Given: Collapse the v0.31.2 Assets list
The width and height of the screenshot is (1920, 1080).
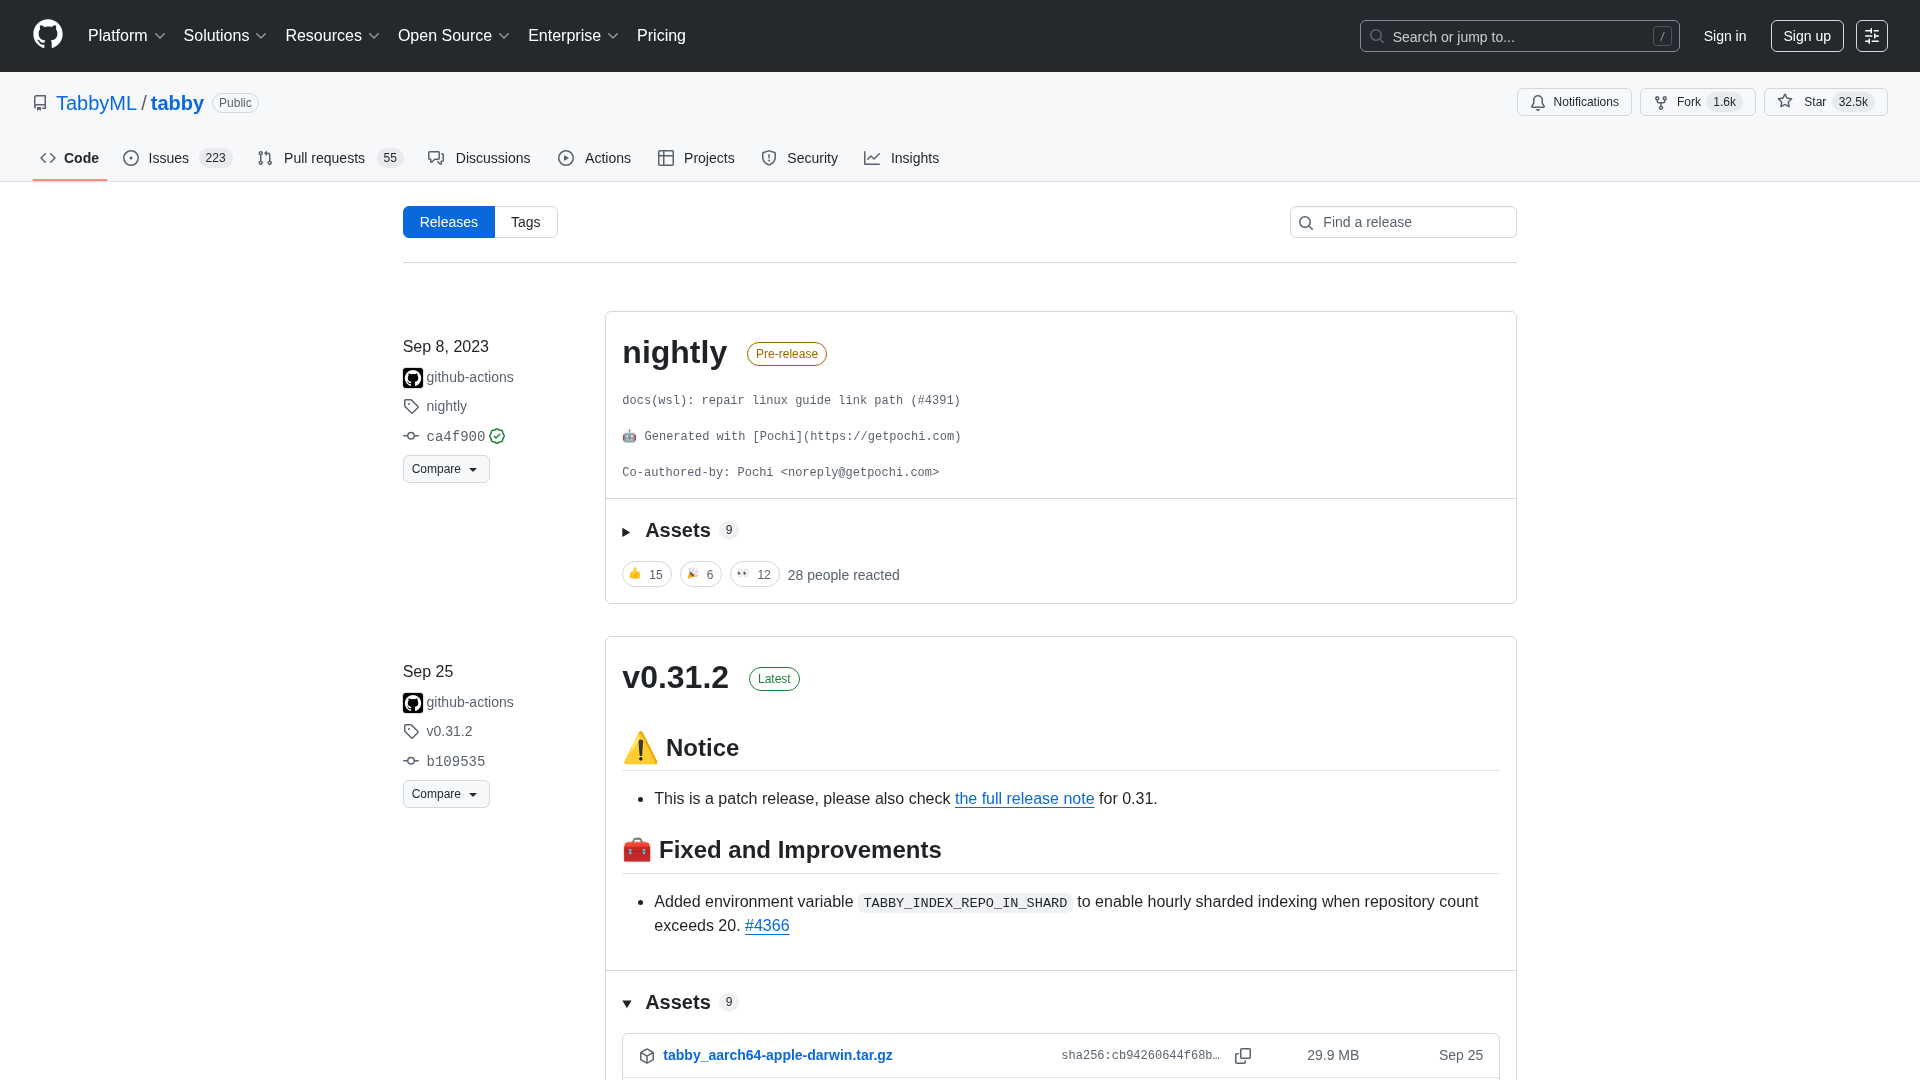Looking at the screenshot, I should coord(677,1003).
